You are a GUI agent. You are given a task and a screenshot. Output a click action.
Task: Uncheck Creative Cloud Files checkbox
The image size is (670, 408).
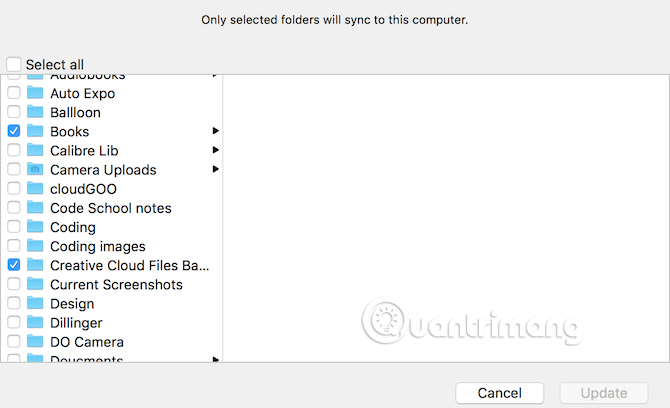point(14,265)
